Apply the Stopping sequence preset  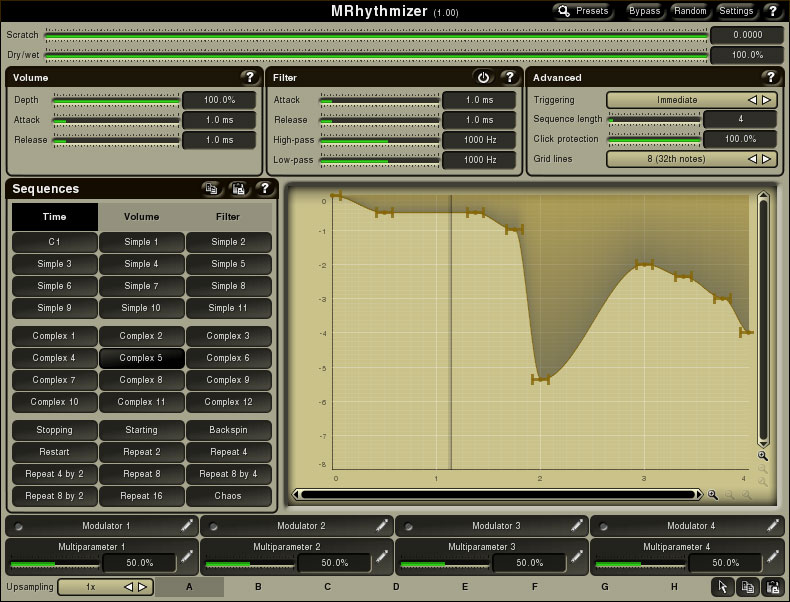pos(54,430)
